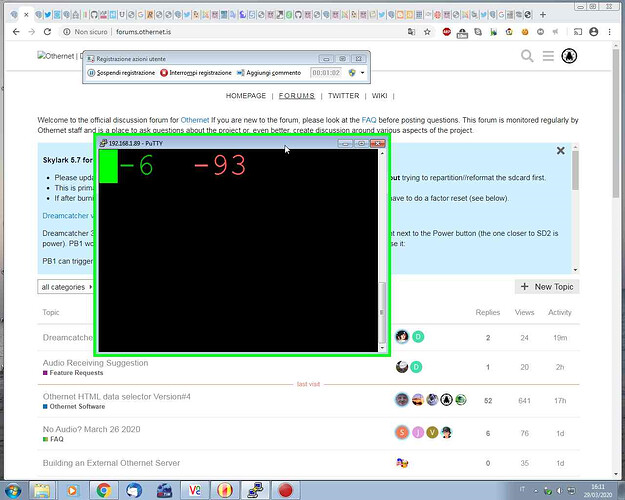Open the Audio Receiving Suggestion topic
625x500 pixels.
point(95,363)
